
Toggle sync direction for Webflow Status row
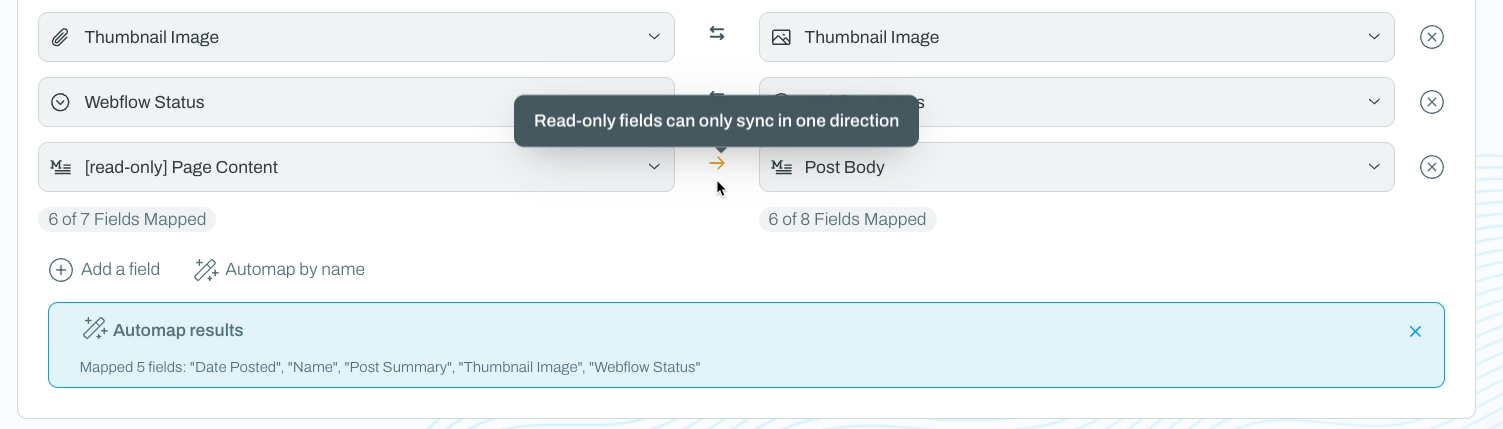point(717,97)
